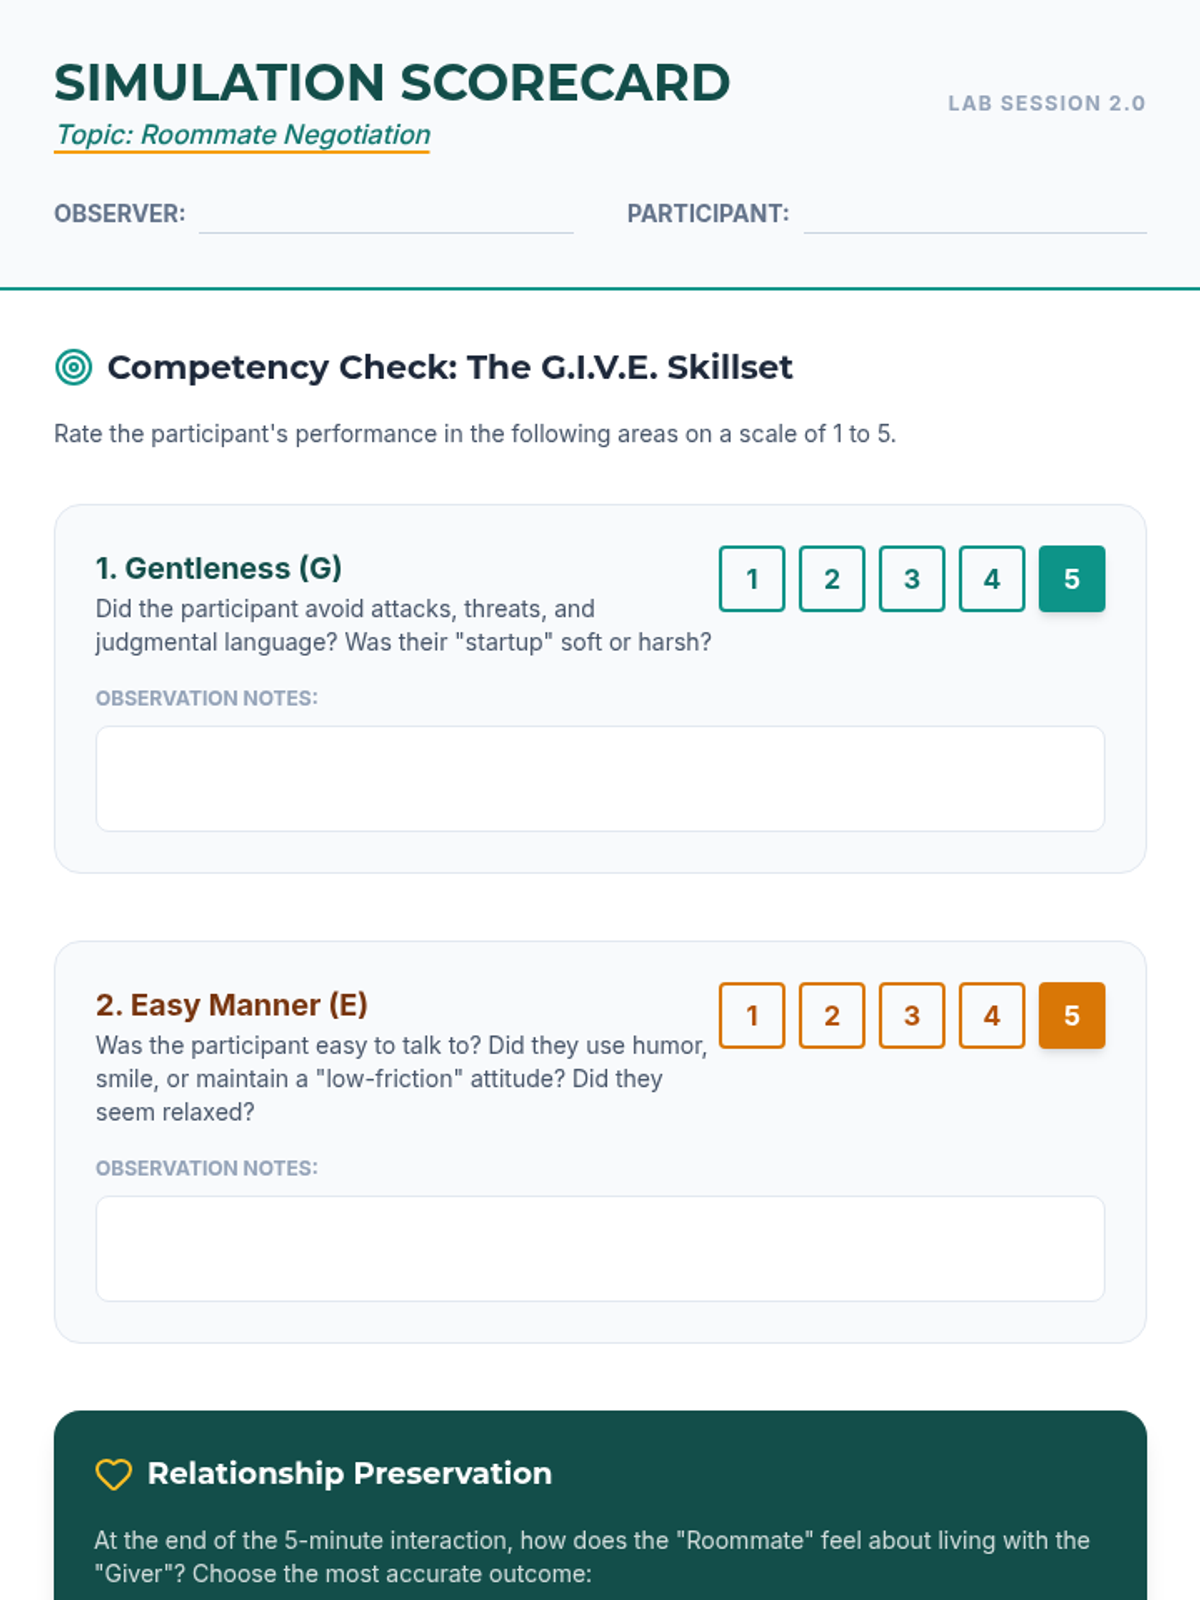Rate Gentleness as 1
This screenshot has width=1200, height=1600.
click(x=752, y=579)
